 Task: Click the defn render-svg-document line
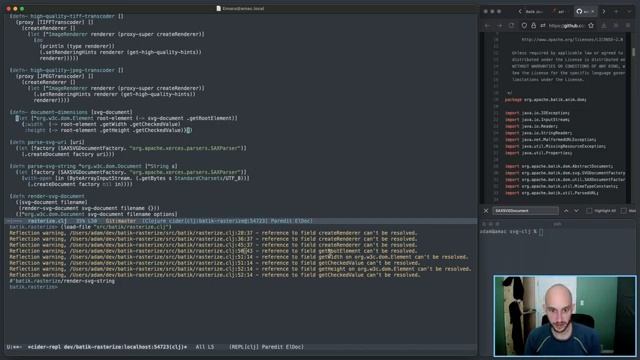47,196
